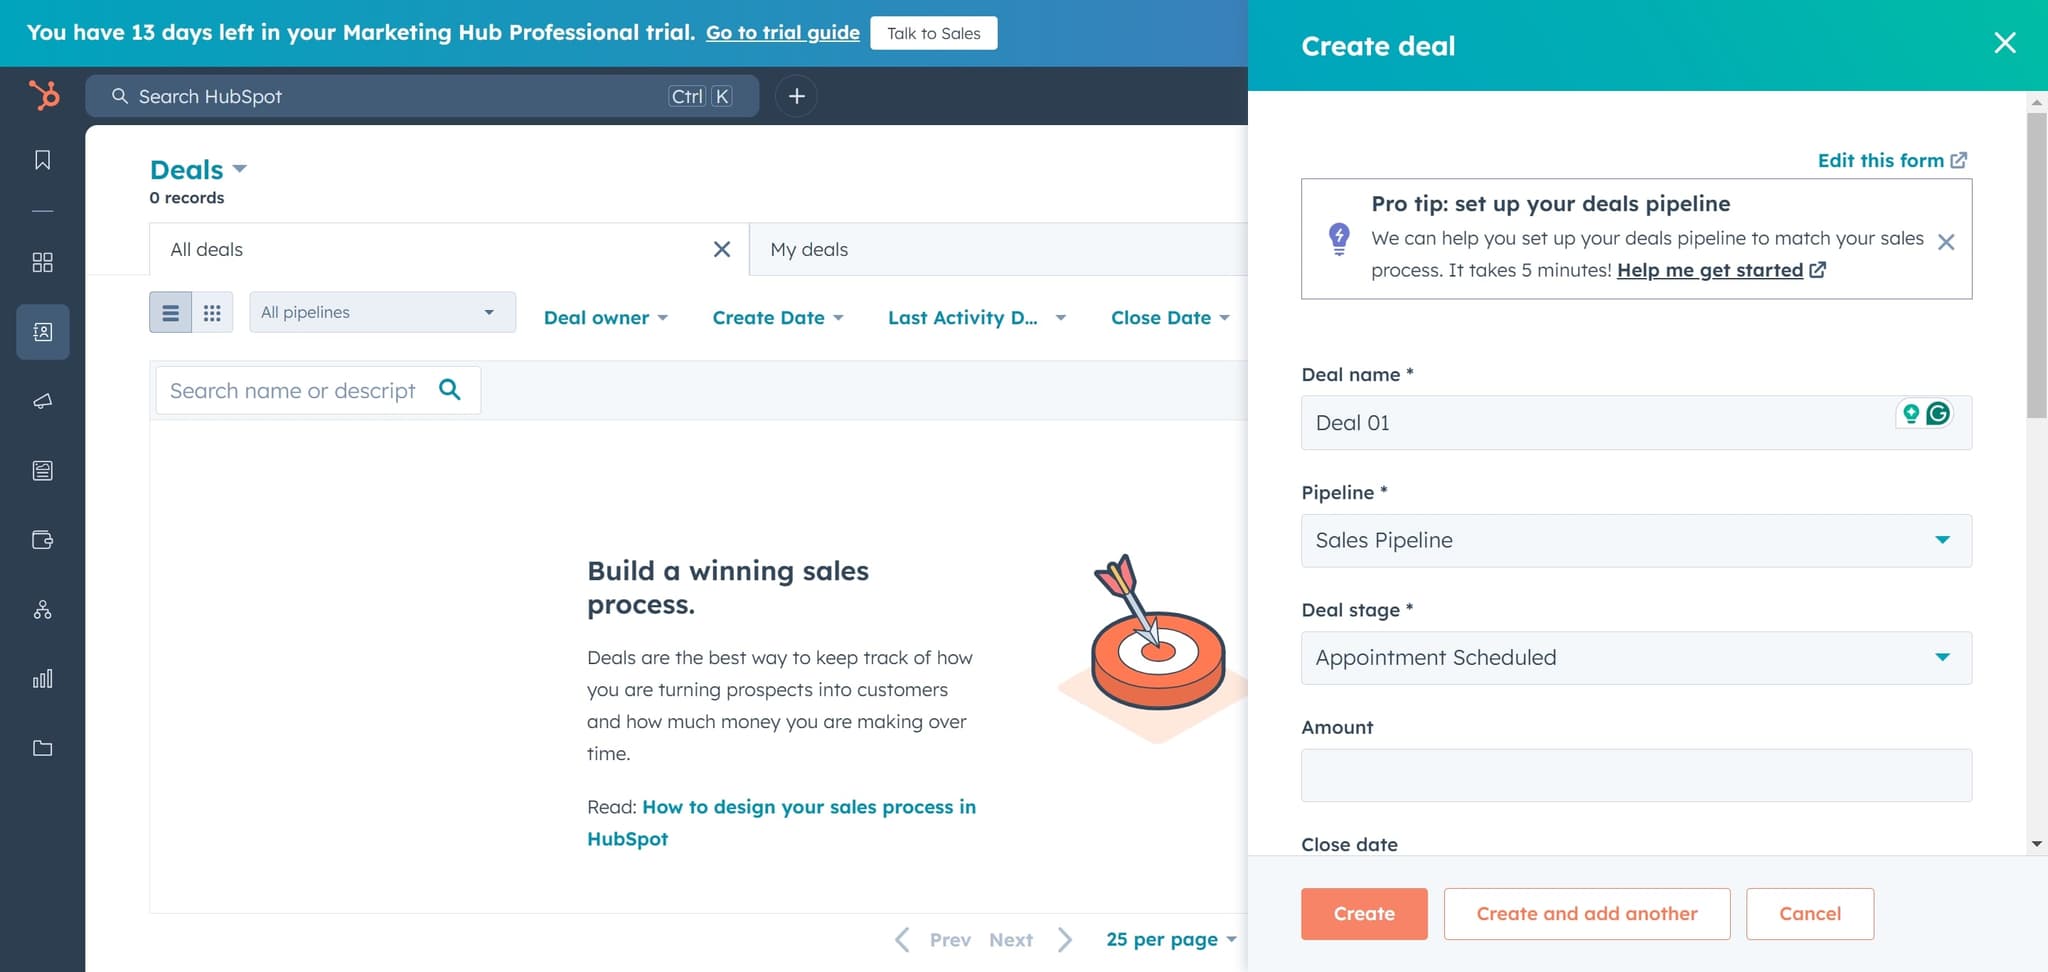Open the Automation workflows sidebar icon
Viewport: 2048px width, 972px height.
pyautogui.click(x=42, y=610)
